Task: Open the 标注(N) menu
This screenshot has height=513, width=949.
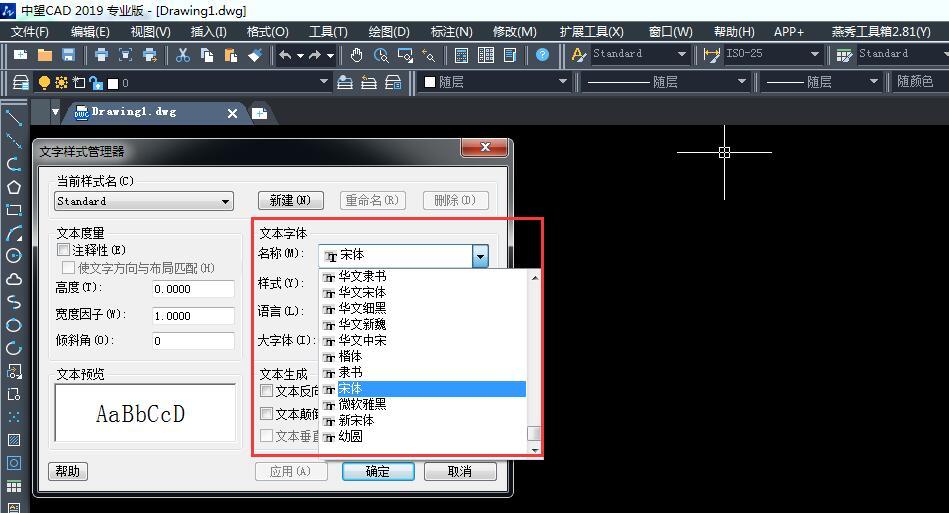Action: pos(451,31)
